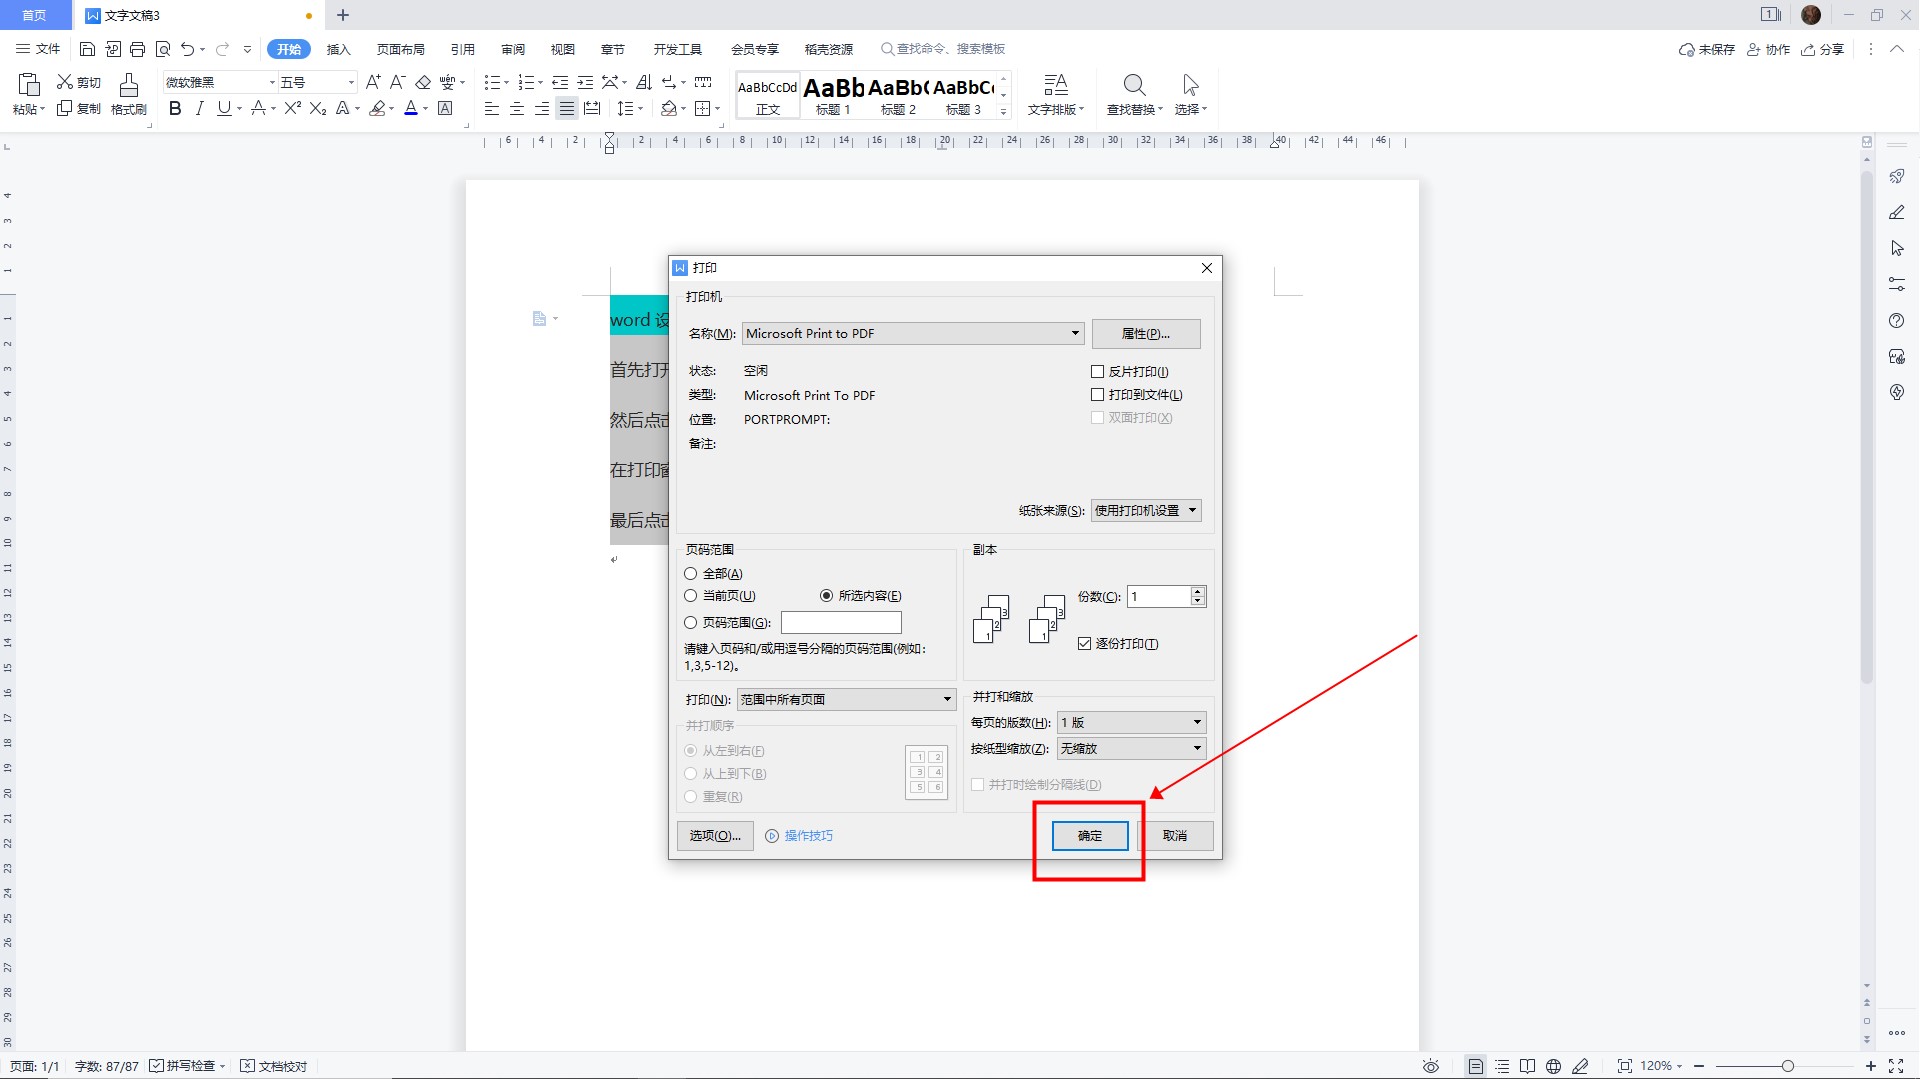Image resolution: width=1920 pixels, height=1079 pixels.
Task: Open printer Properties button
Action: coord(1145,334)
